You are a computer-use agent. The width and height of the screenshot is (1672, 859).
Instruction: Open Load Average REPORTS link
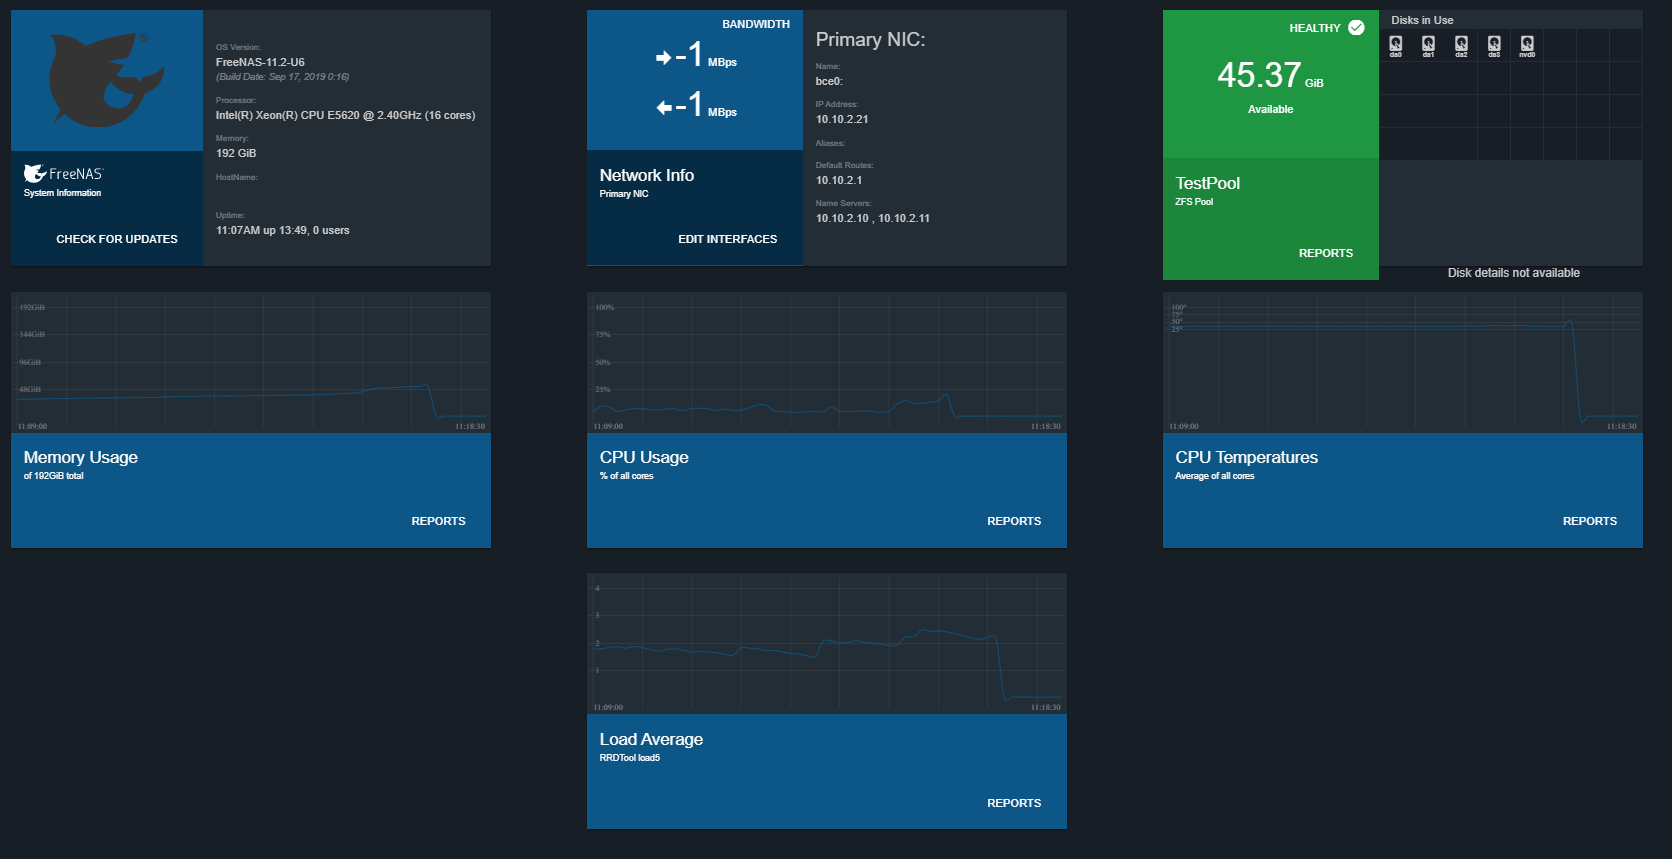(x=1013, y=803)
